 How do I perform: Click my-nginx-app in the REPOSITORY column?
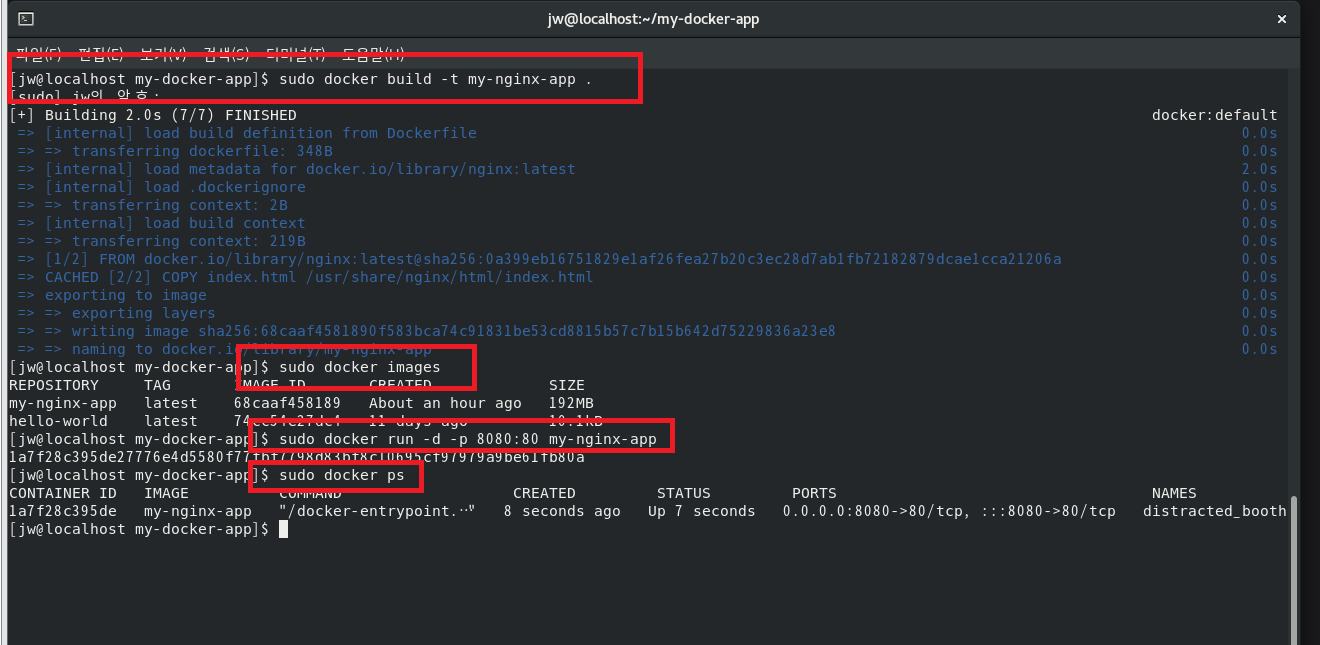click(63, 403)
